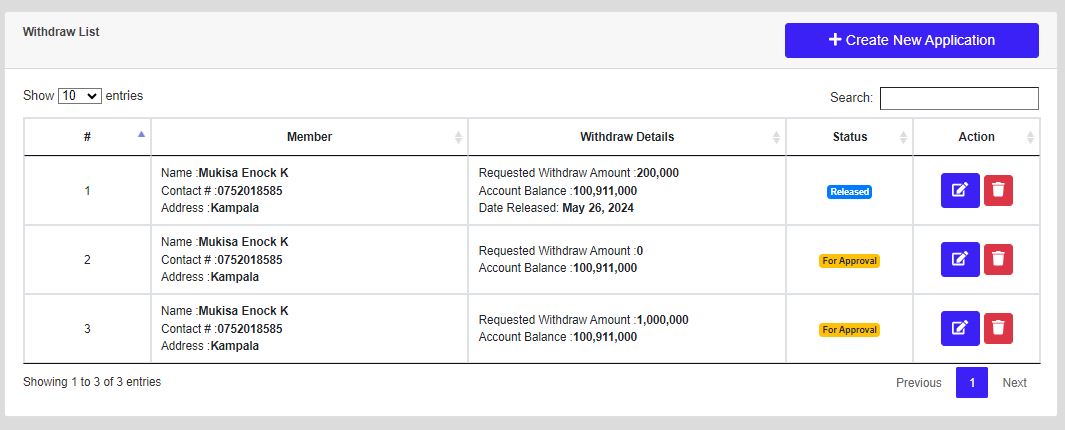Edit the 200,000 withdraw request in row 1
The height and width of the screenshot is (430, 1065).
click(x=959, y=190)
